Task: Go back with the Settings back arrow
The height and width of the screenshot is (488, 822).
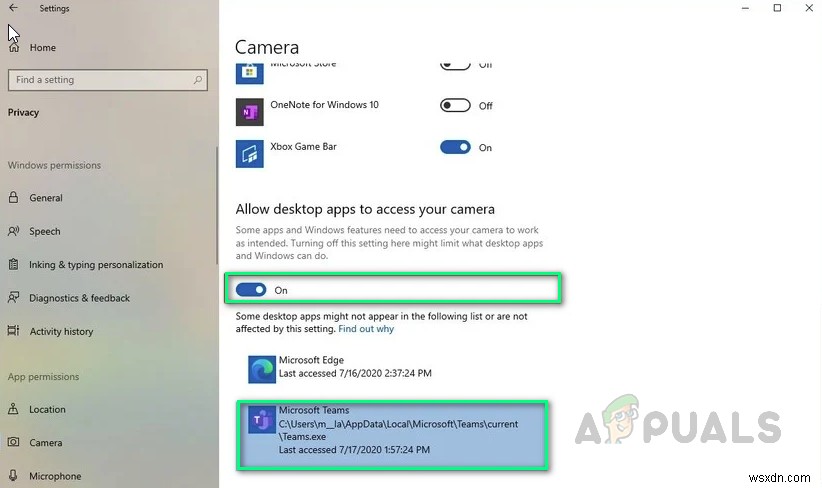Action: (x=14, y=8)
